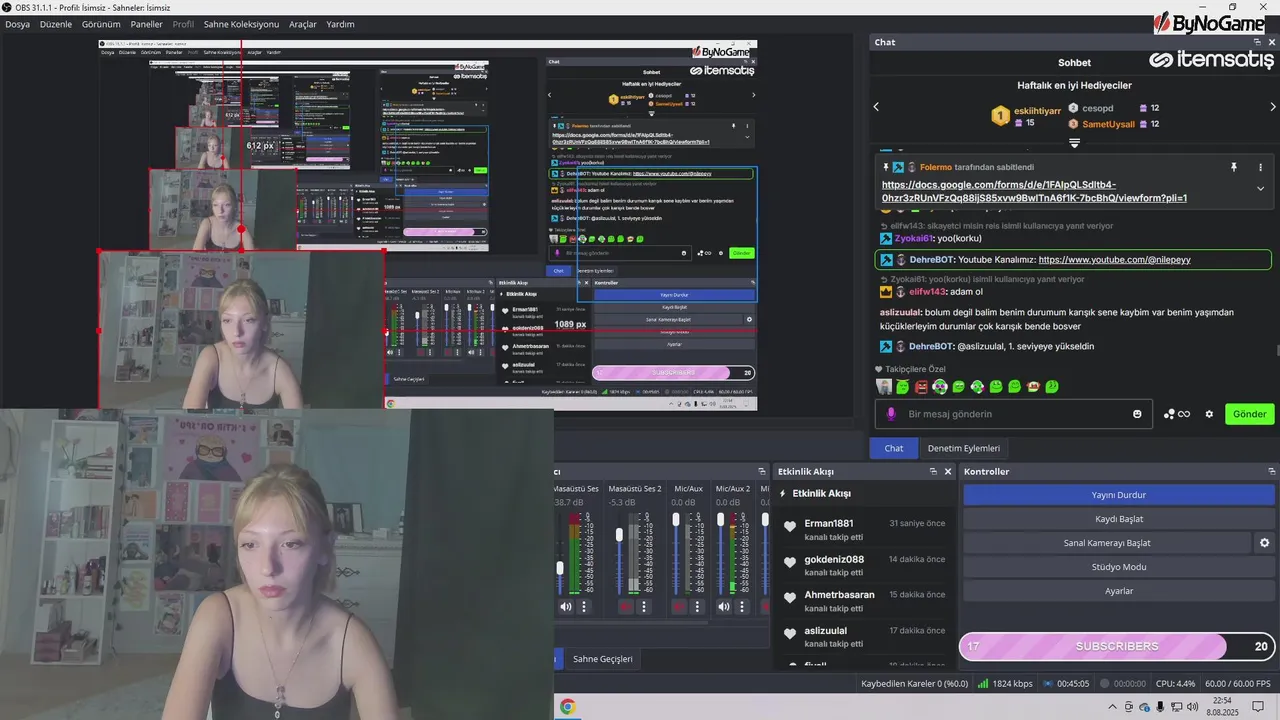
Task: Adjust the Masaüstü Ses 2 volume slider
Action: [x=619, y=536]
